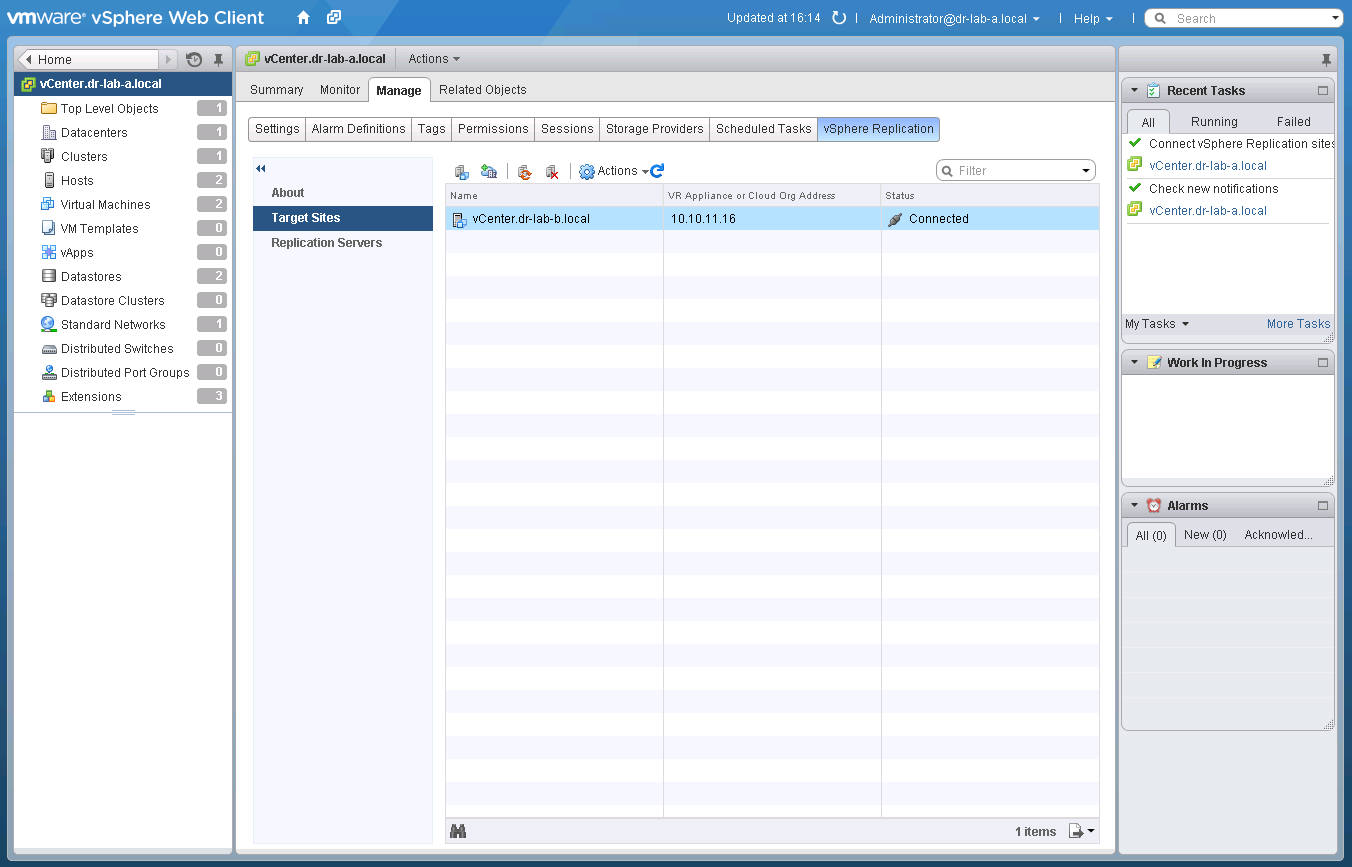Switch to the Monitor tab
This screenshot has width=1352, height=867.
[x=339, y=89]
